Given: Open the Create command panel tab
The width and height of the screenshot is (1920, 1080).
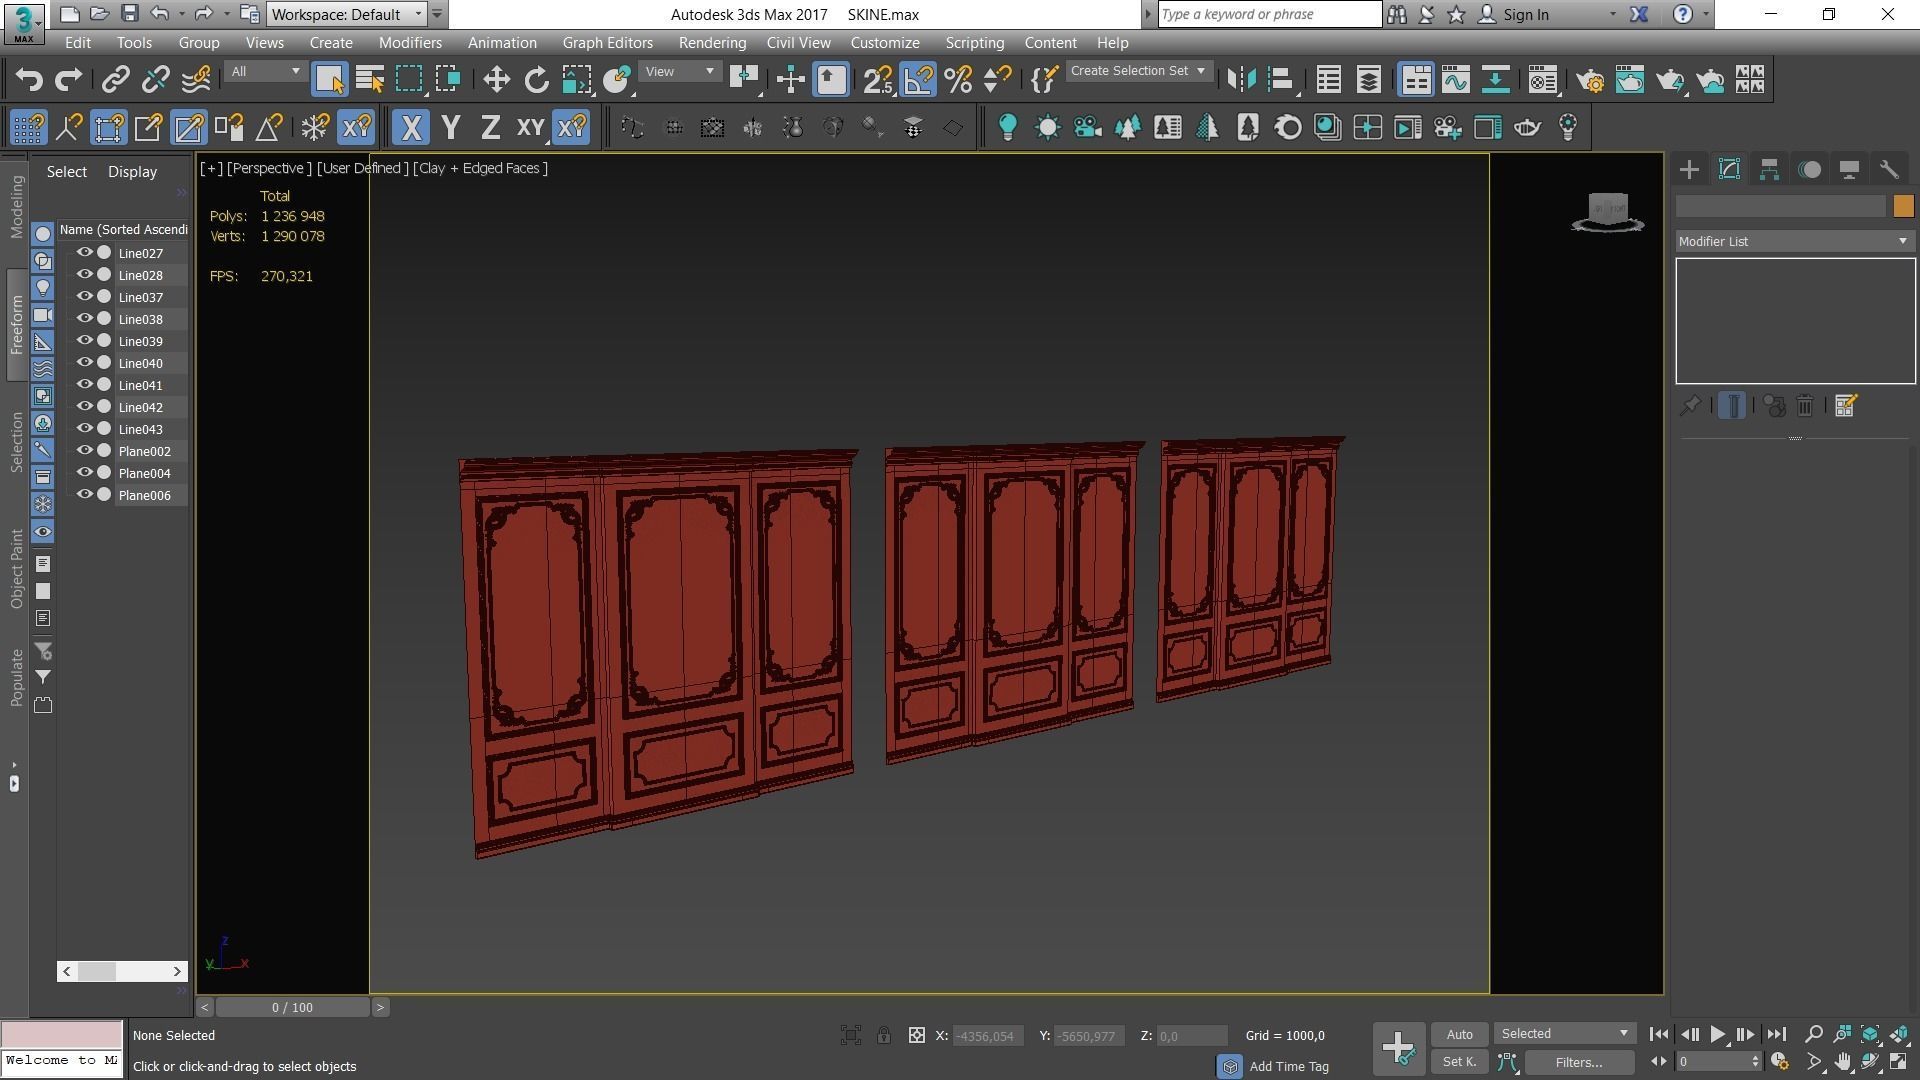Looking at the screenshot, I should [1689, 170].
